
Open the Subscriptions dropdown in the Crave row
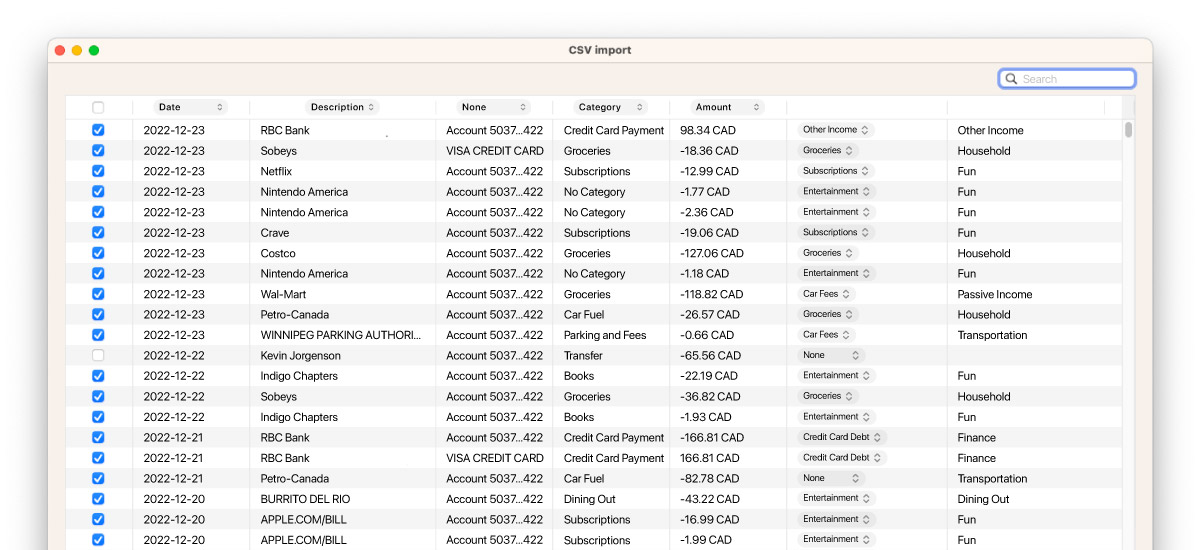(x=836, y=232)
